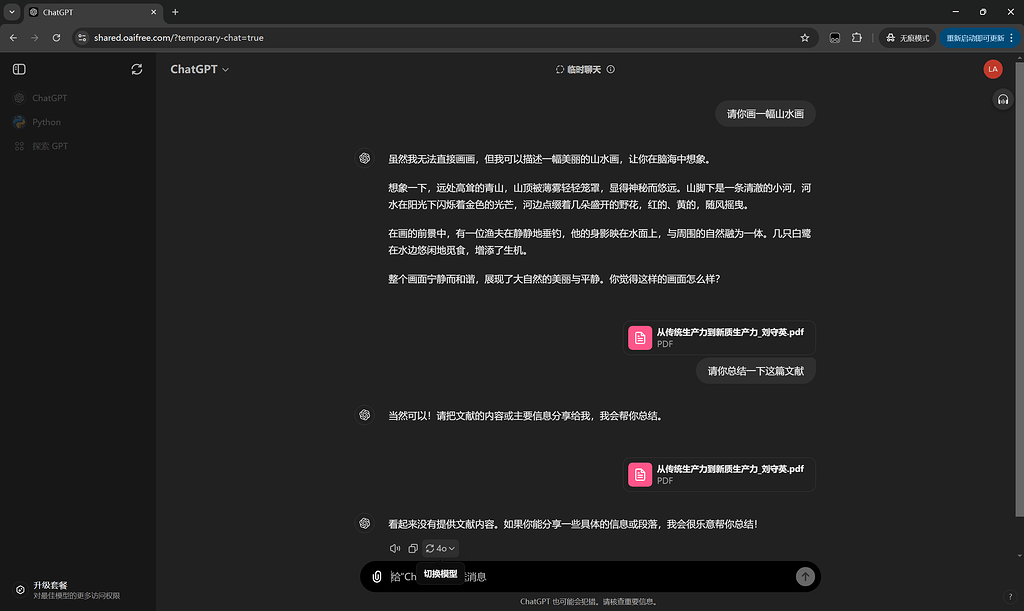Screen dimensions: 1024x611
Task: Click the browser back button
Action: pyautogui.click(x=13, y=38)
